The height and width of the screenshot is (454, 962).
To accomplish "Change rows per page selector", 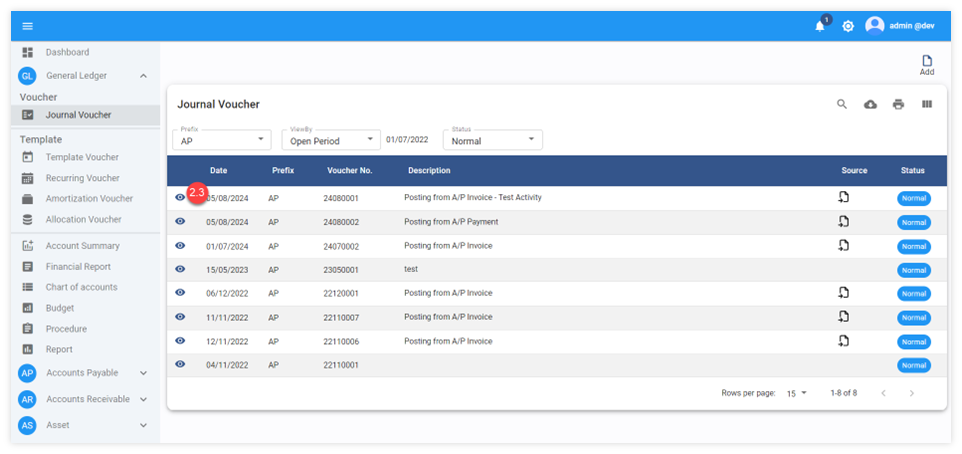I will (x=796, y=393).
